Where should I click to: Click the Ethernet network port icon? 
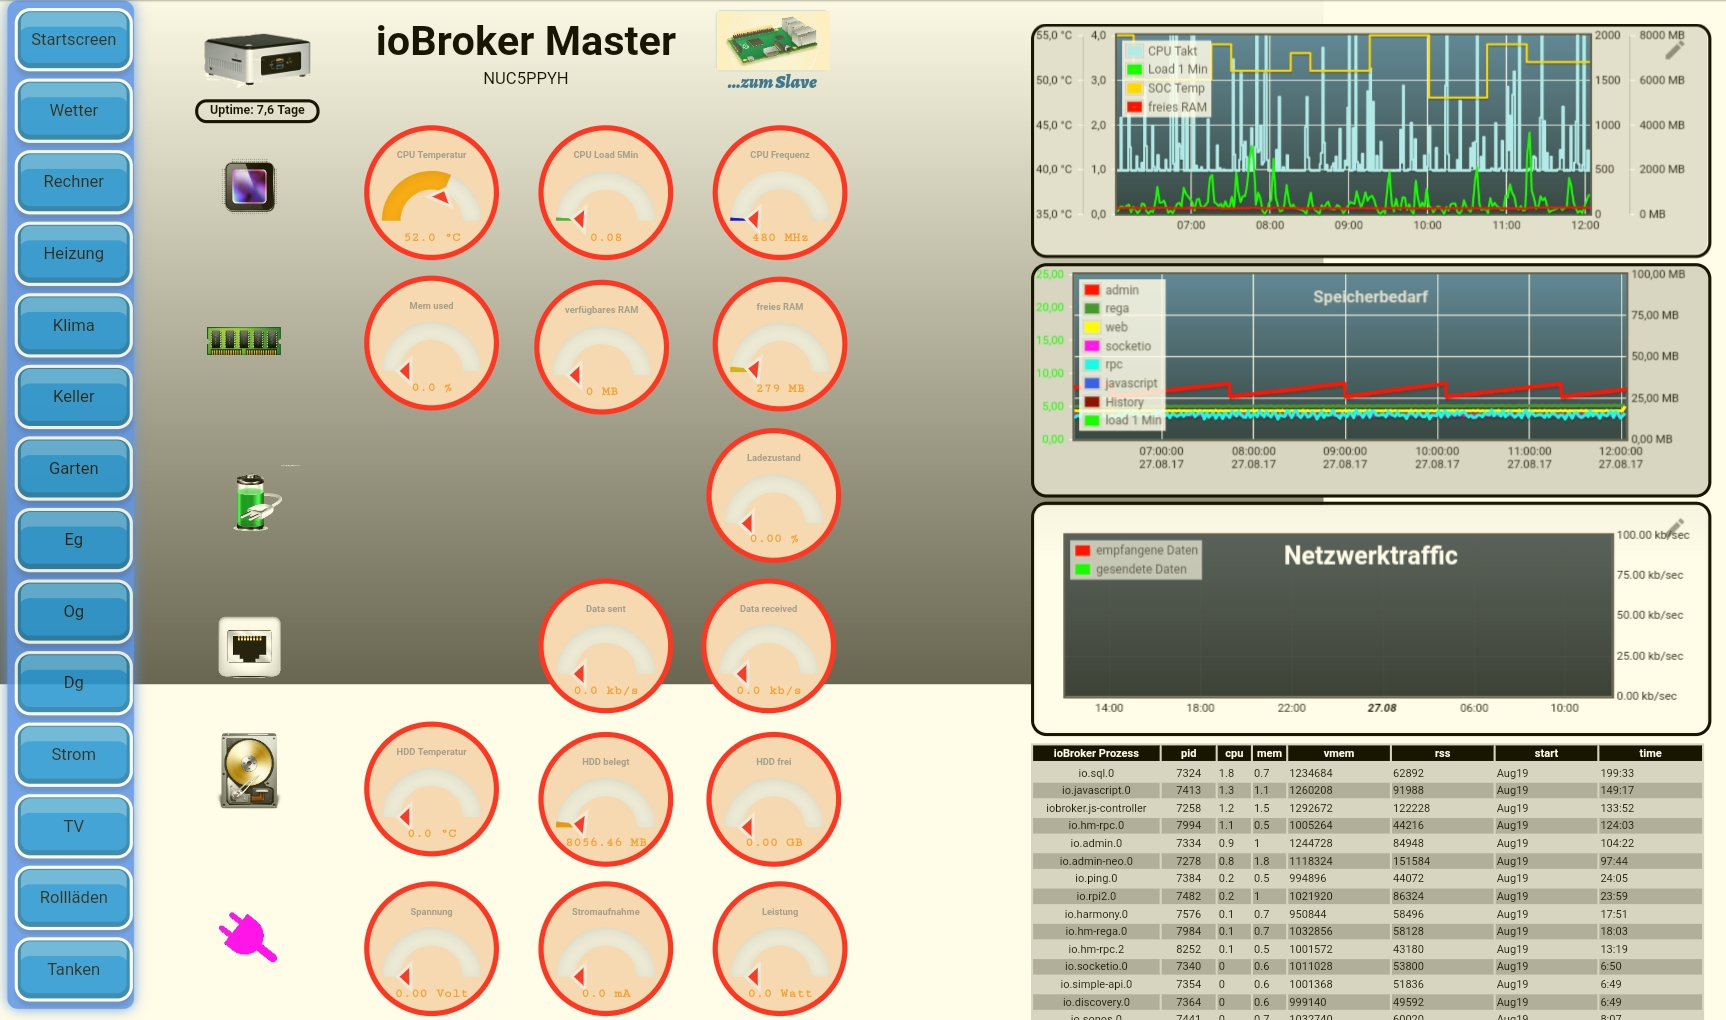pos(250,647)
